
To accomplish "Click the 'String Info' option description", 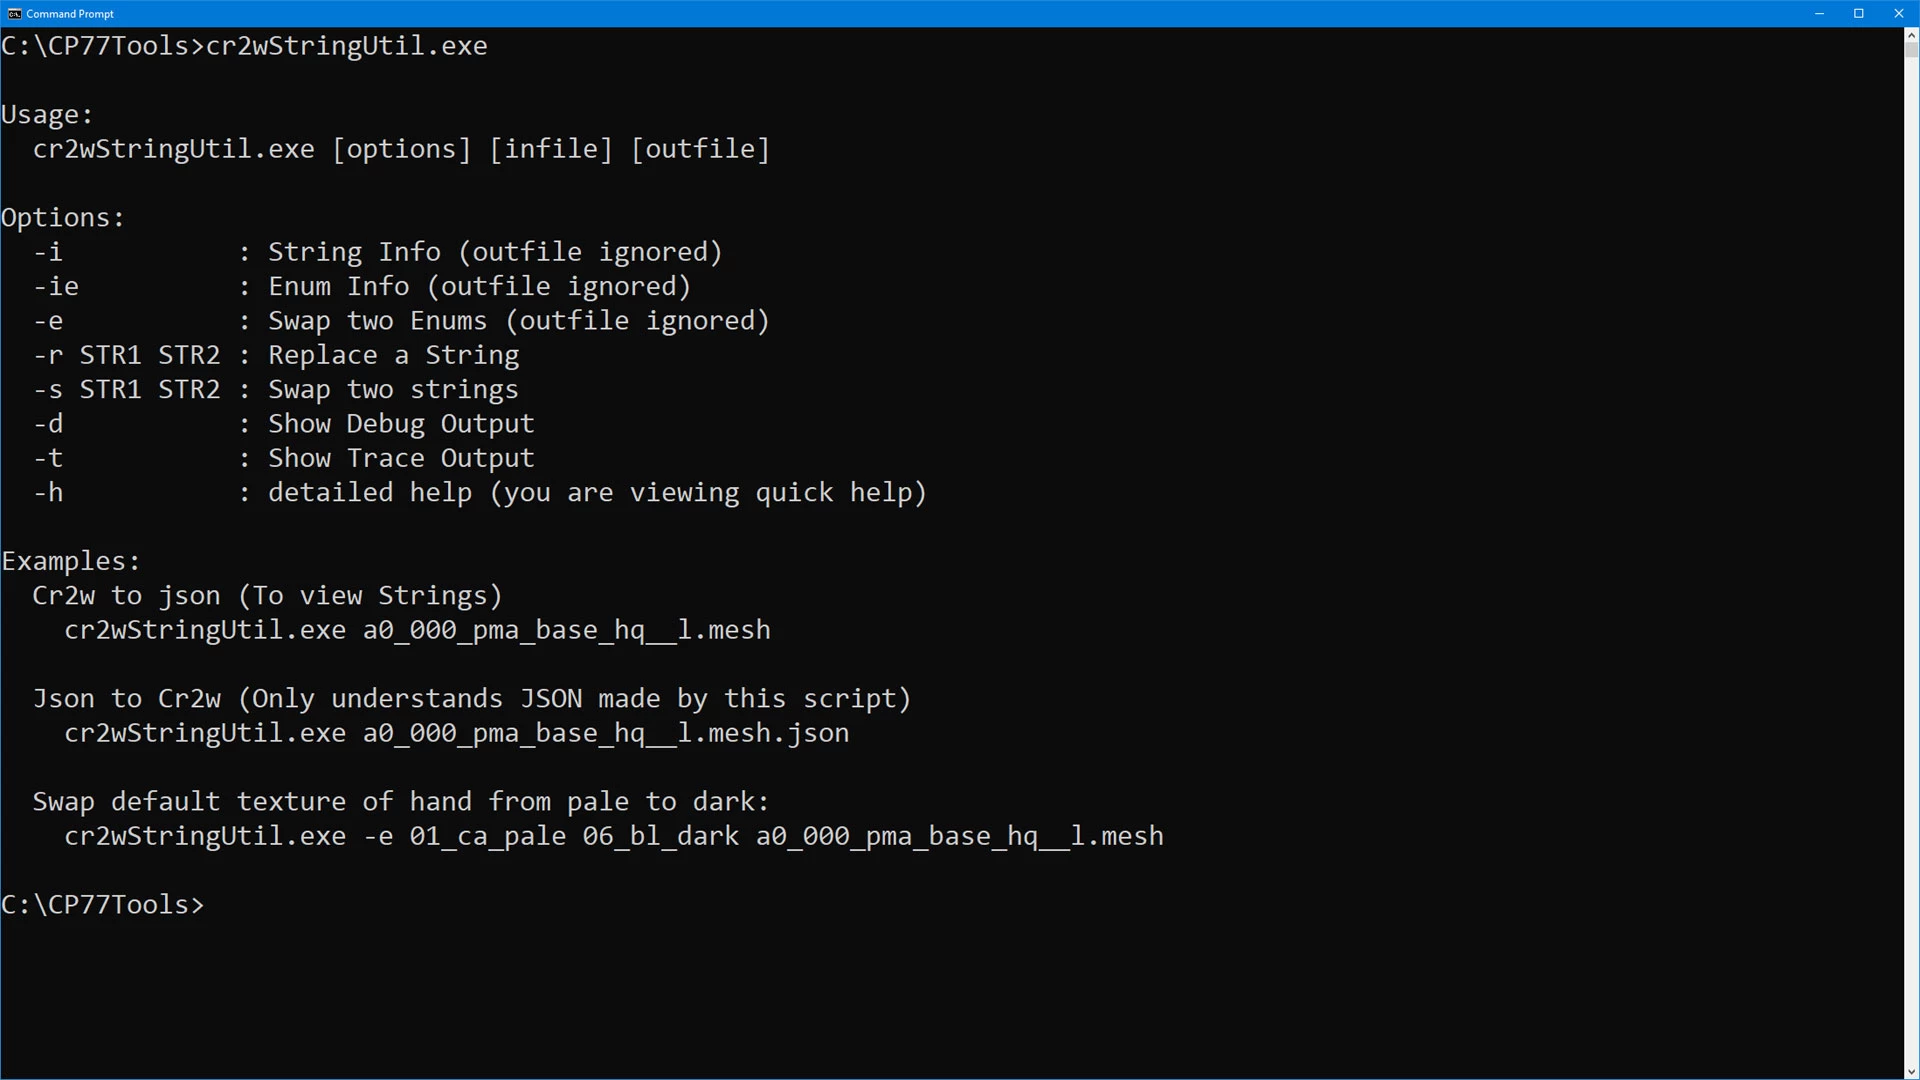I will [354, 252].
